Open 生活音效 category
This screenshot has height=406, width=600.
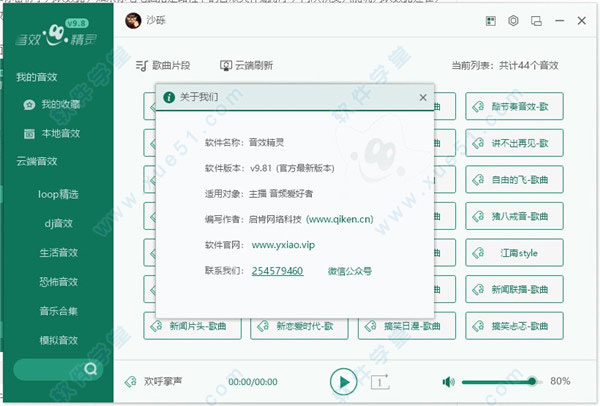[58, 253]
